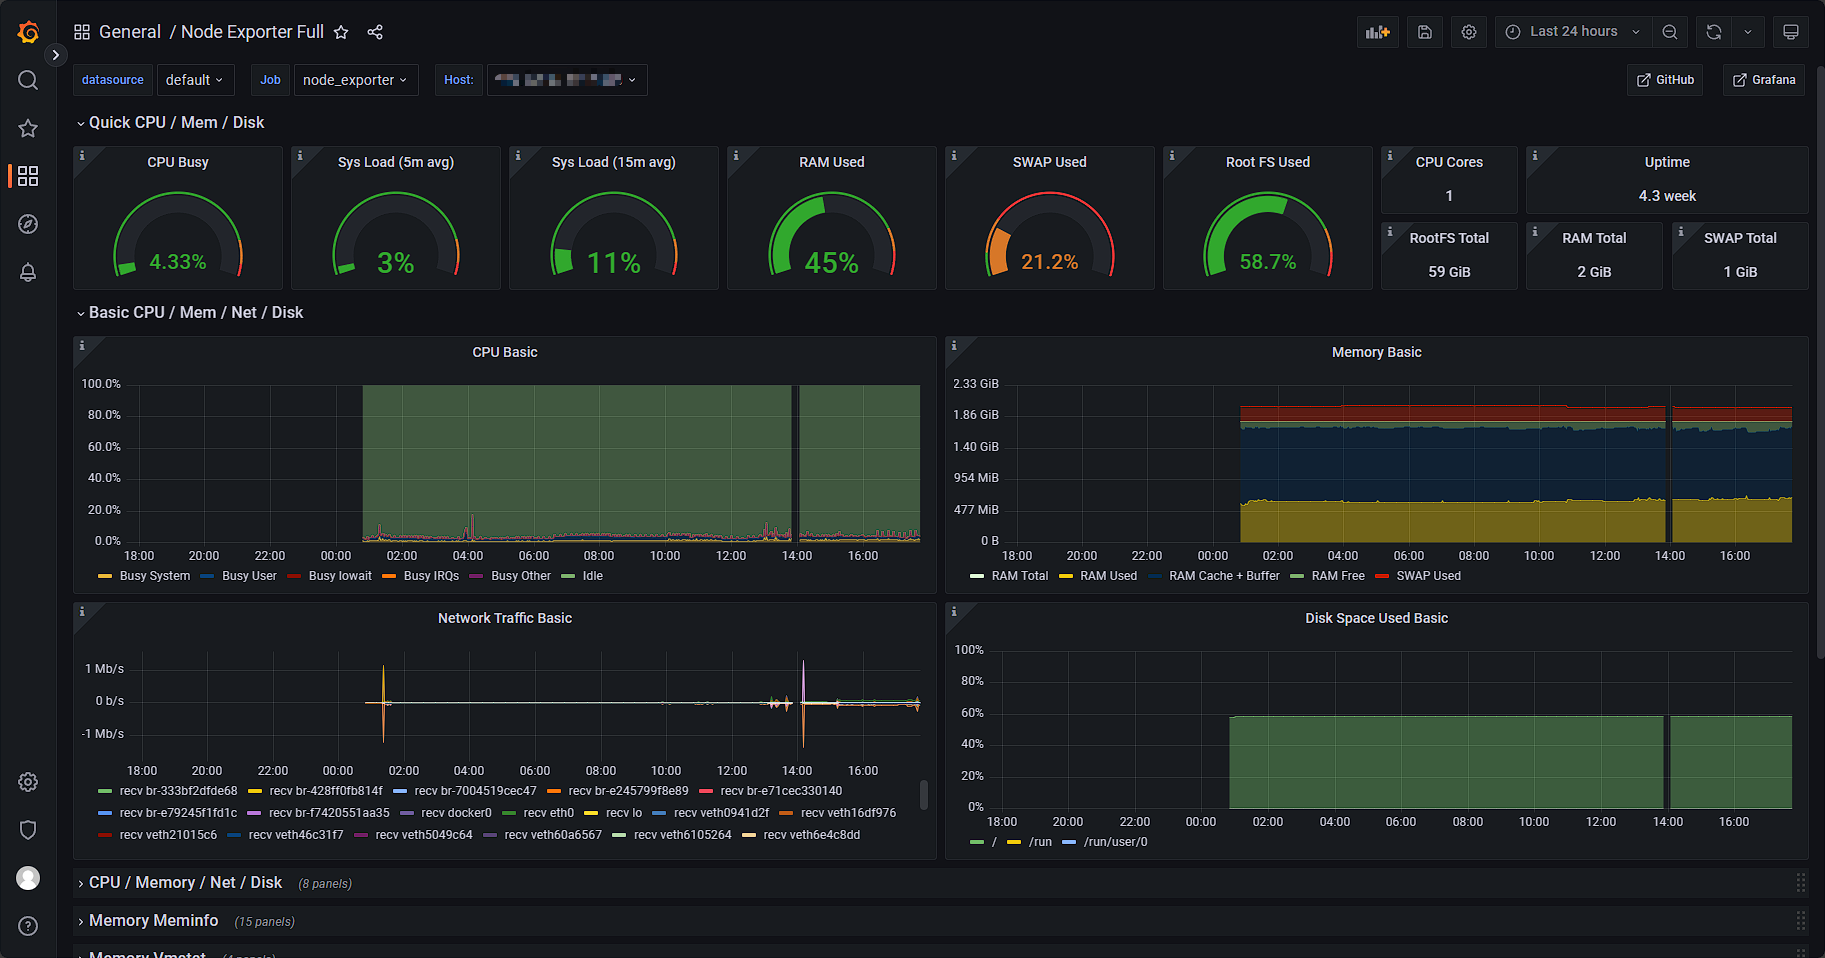Viewport: 1825px width, 958px height.
Task: Toggle the RAM Total series in the legend
Action: click(1020, 576)
